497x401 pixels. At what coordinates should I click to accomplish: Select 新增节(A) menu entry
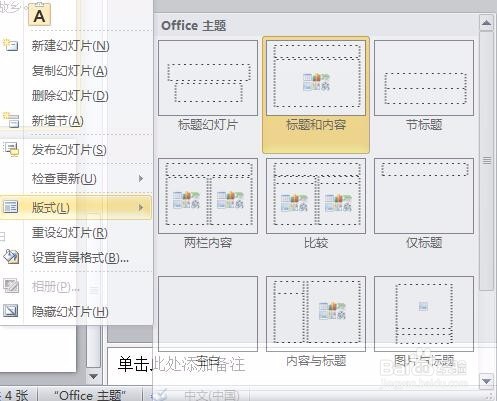tap(57, 121)
